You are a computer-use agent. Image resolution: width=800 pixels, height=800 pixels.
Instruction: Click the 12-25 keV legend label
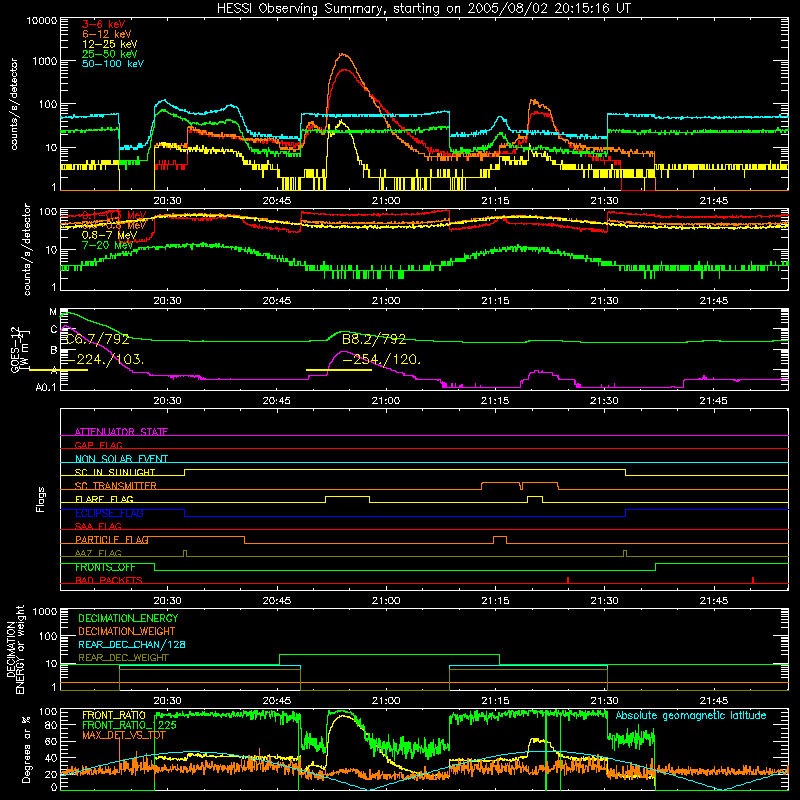[x=109, y=44]
